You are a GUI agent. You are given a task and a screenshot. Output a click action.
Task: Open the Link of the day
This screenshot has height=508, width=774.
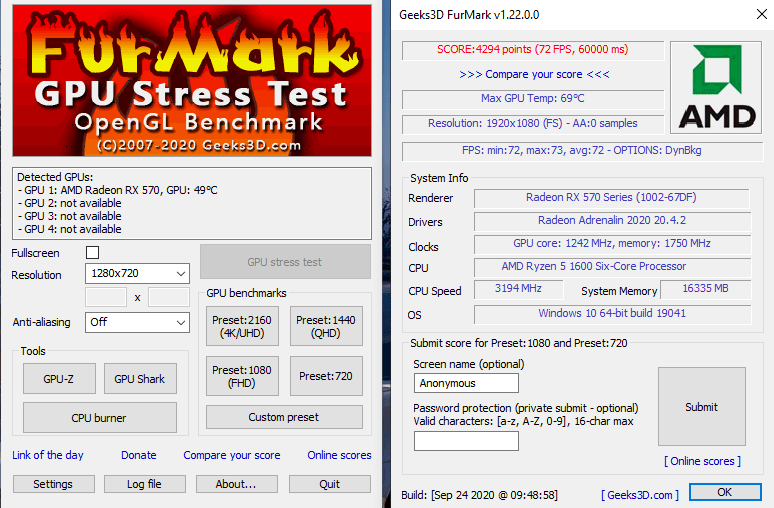coord(48,455)
